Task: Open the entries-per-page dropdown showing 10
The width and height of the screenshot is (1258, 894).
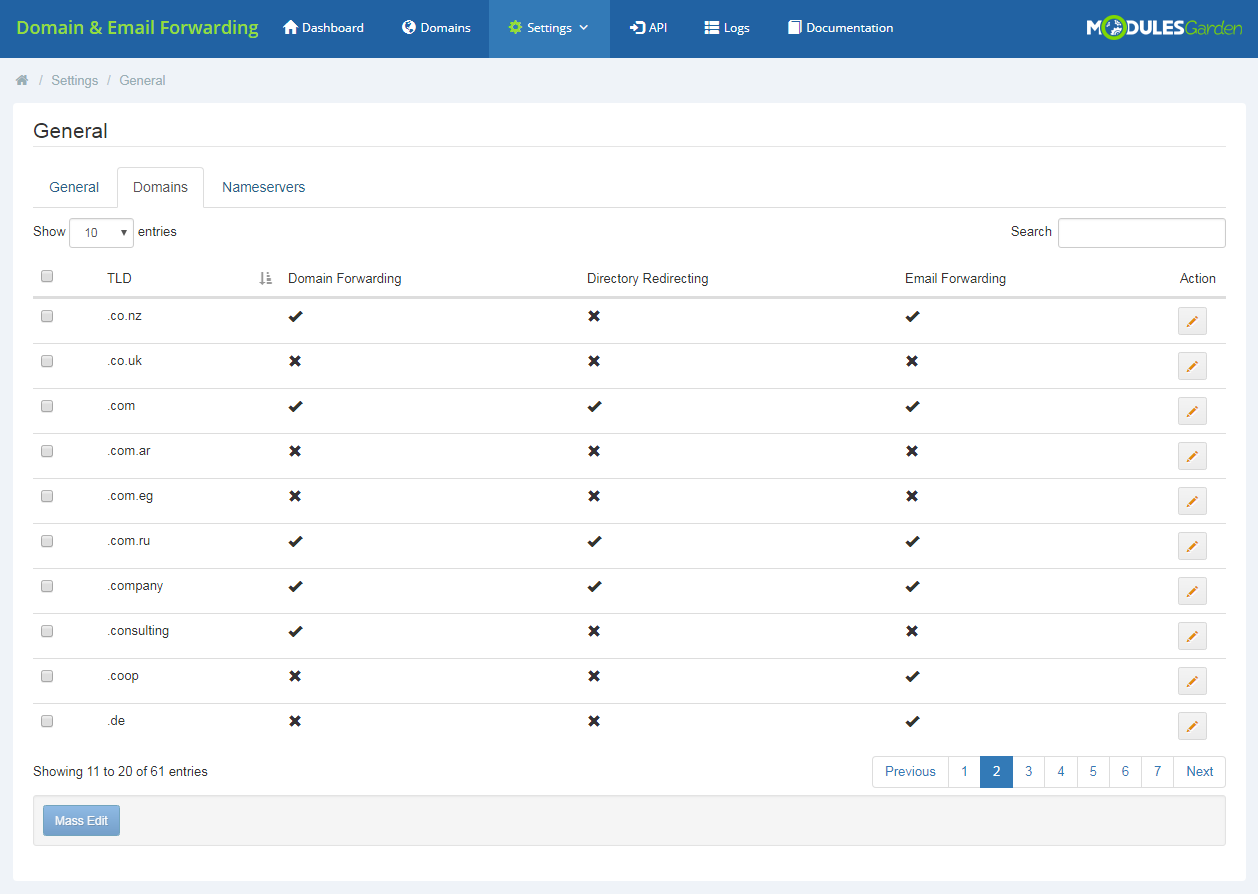Action: pyautogui.click(x=100, y=232)
